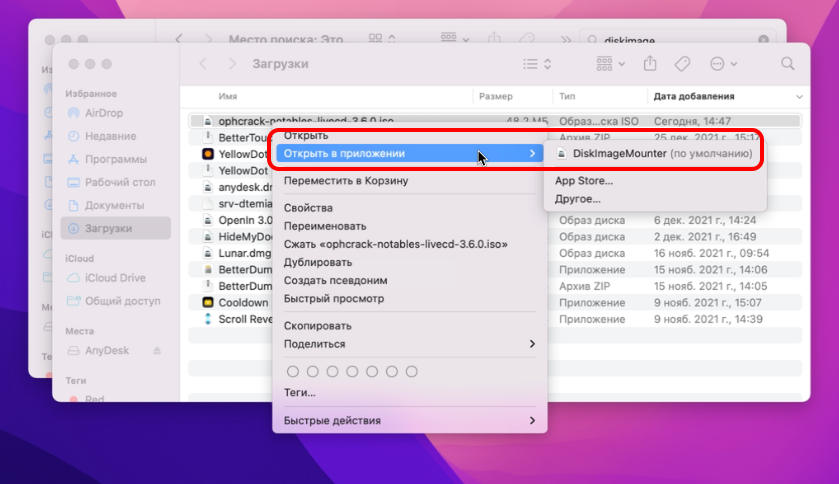Sort by the Тип column header
Screen dimensions: 839x484
point(567,96)
